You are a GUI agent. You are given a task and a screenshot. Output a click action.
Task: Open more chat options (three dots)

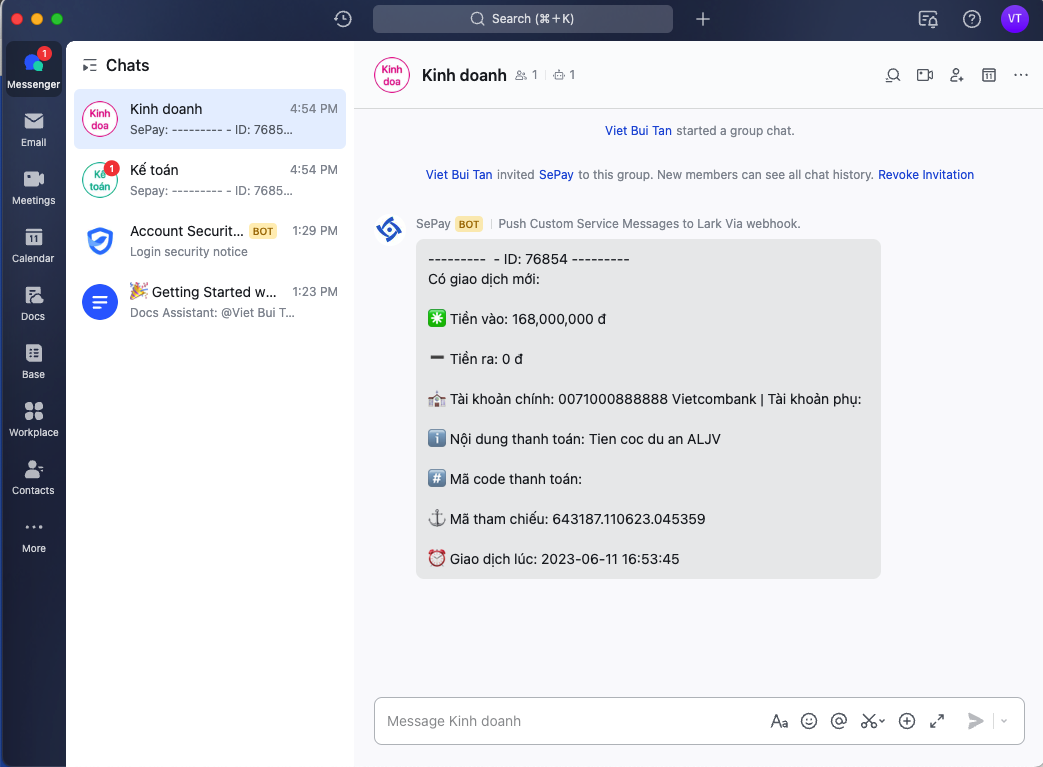pos(1021,75)
